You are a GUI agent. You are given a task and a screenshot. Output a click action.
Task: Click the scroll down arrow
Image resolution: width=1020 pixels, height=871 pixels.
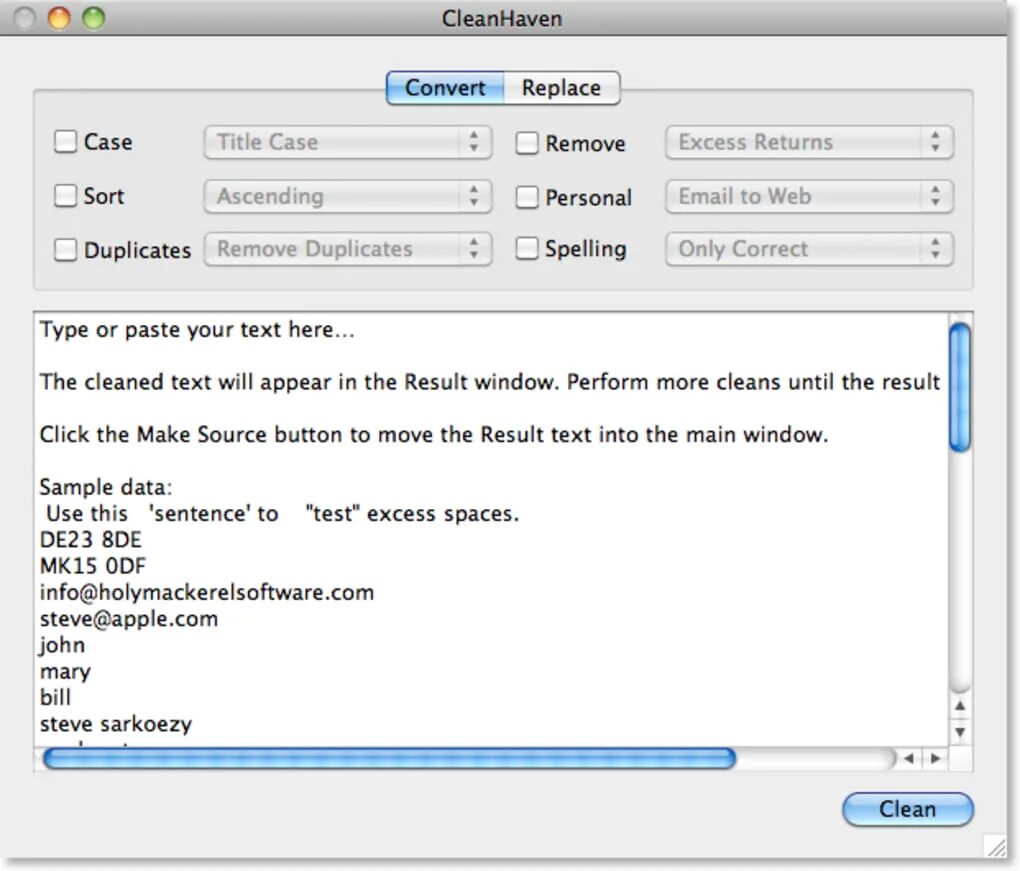click(960, 732)
